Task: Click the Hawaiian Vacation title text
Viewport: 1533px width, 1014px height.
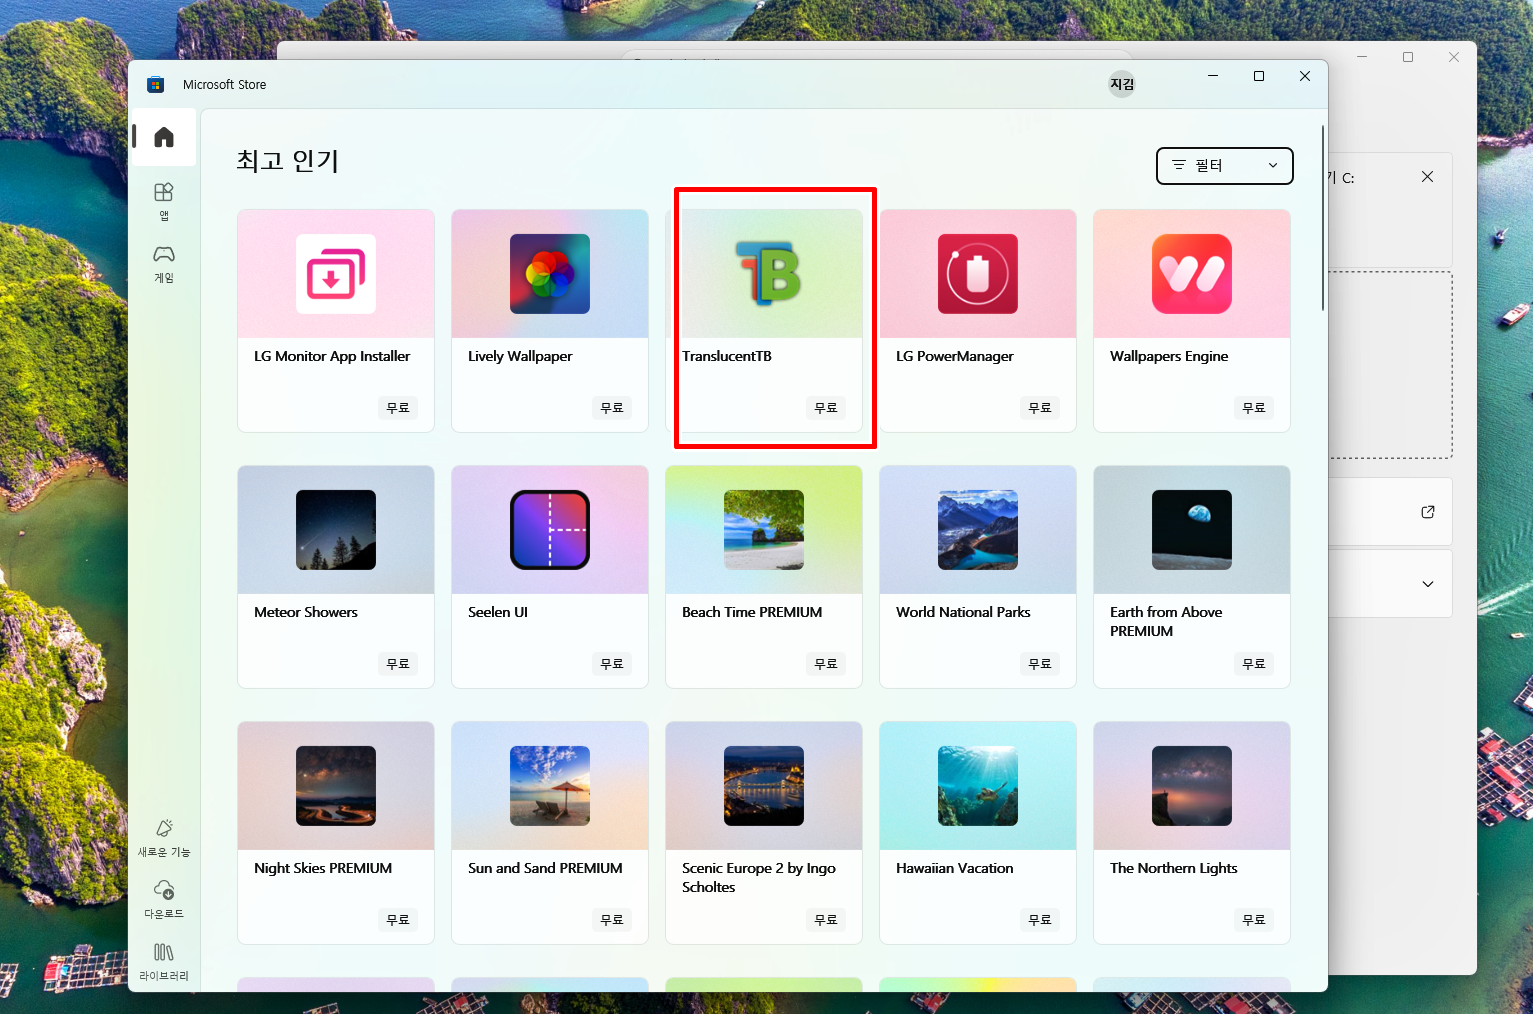Action: click(x=955, y=868)
